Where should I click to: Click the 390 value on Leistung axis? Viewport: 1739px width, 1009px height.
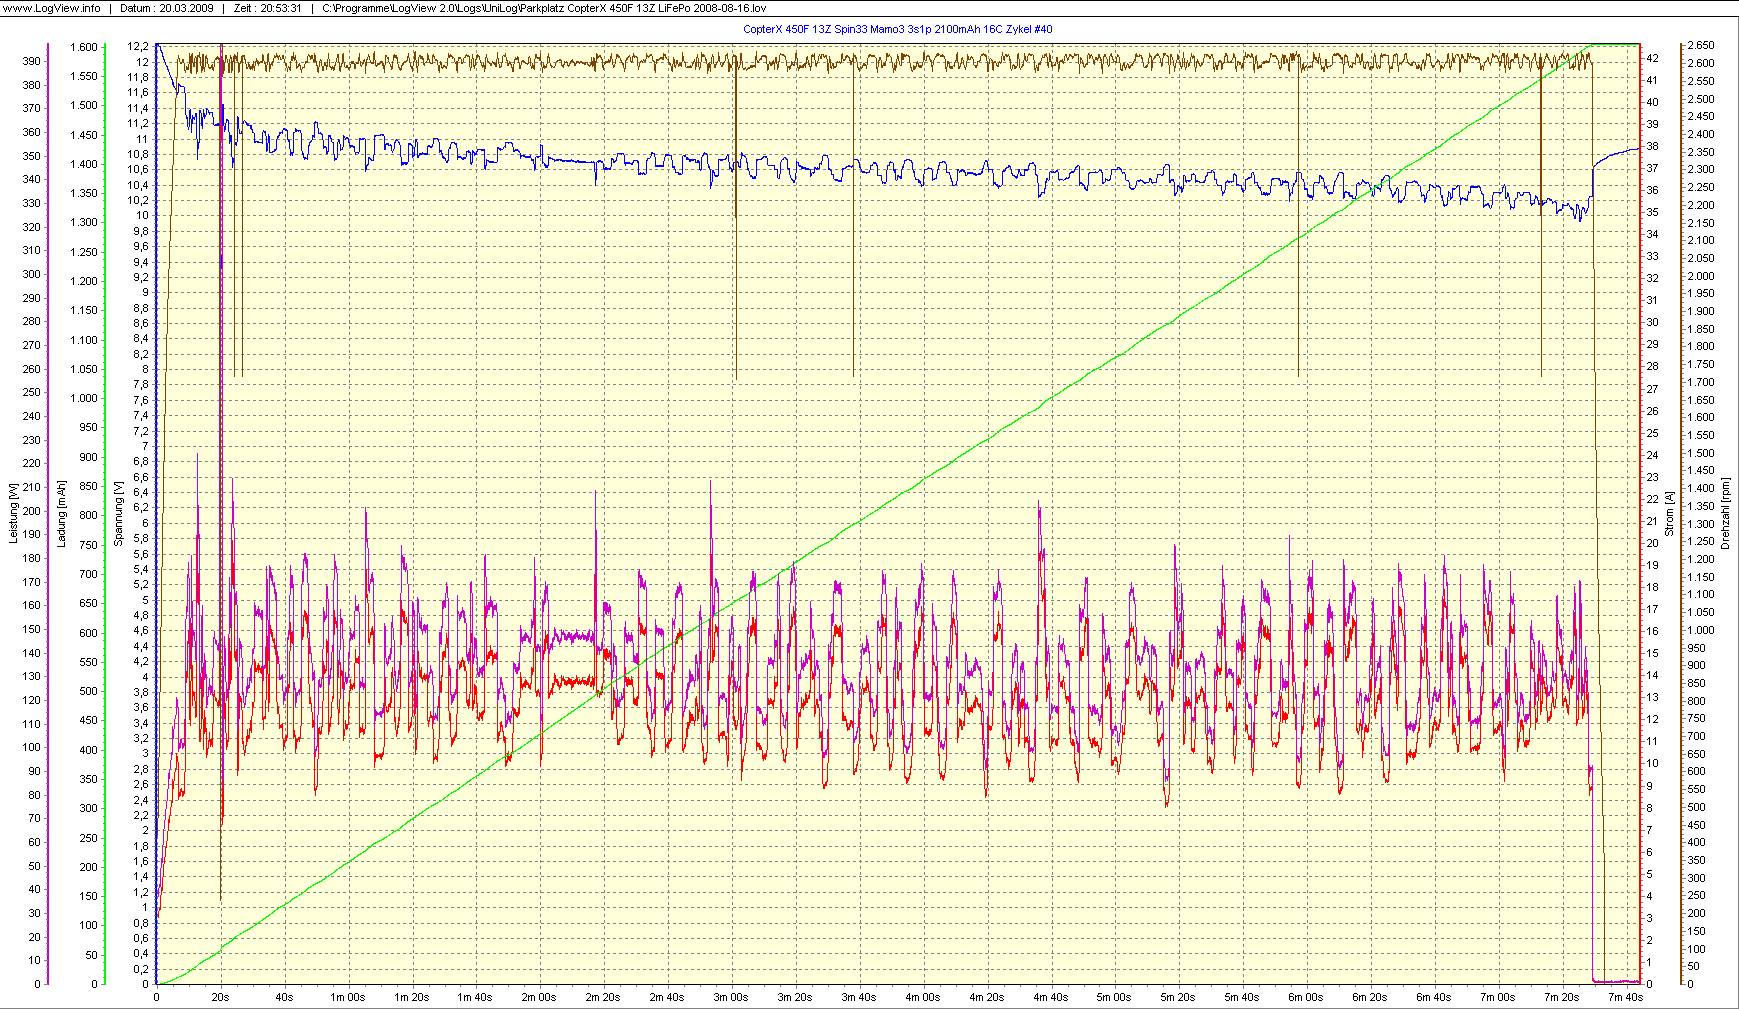(x=32, y=61)
